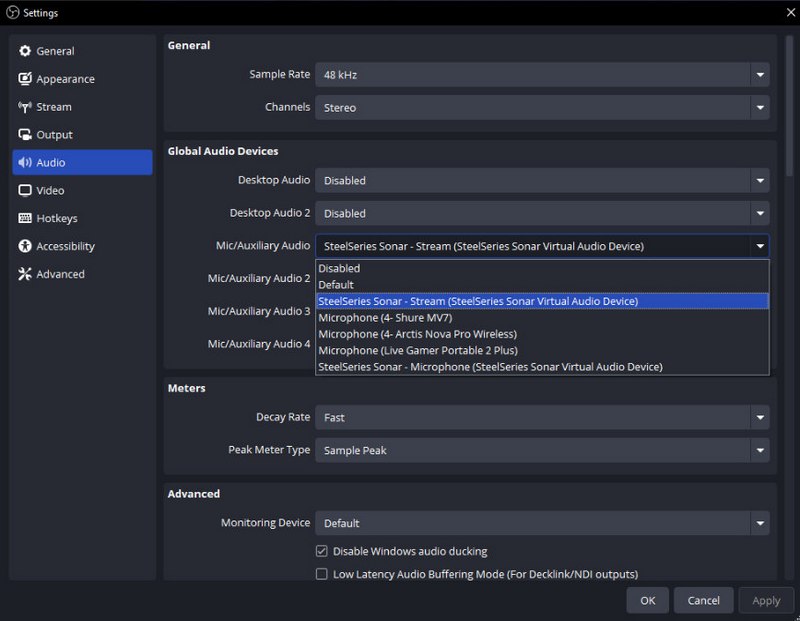This screenshot has width=800, height=621.
Task: Choose Microphone (4- Shure MV7)
Action: coord(542,317)
